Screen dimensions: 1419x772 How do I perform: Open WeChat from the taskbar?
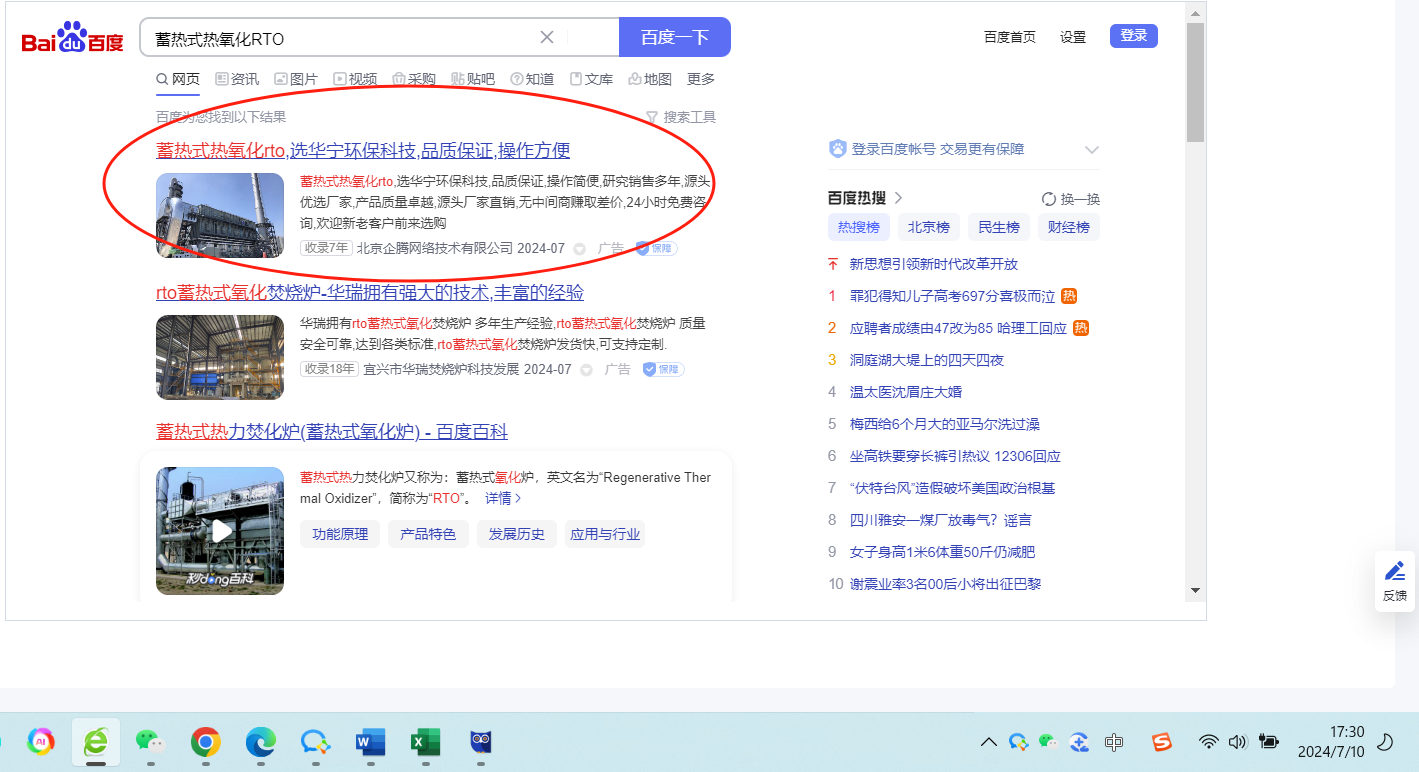coord(150,741)
